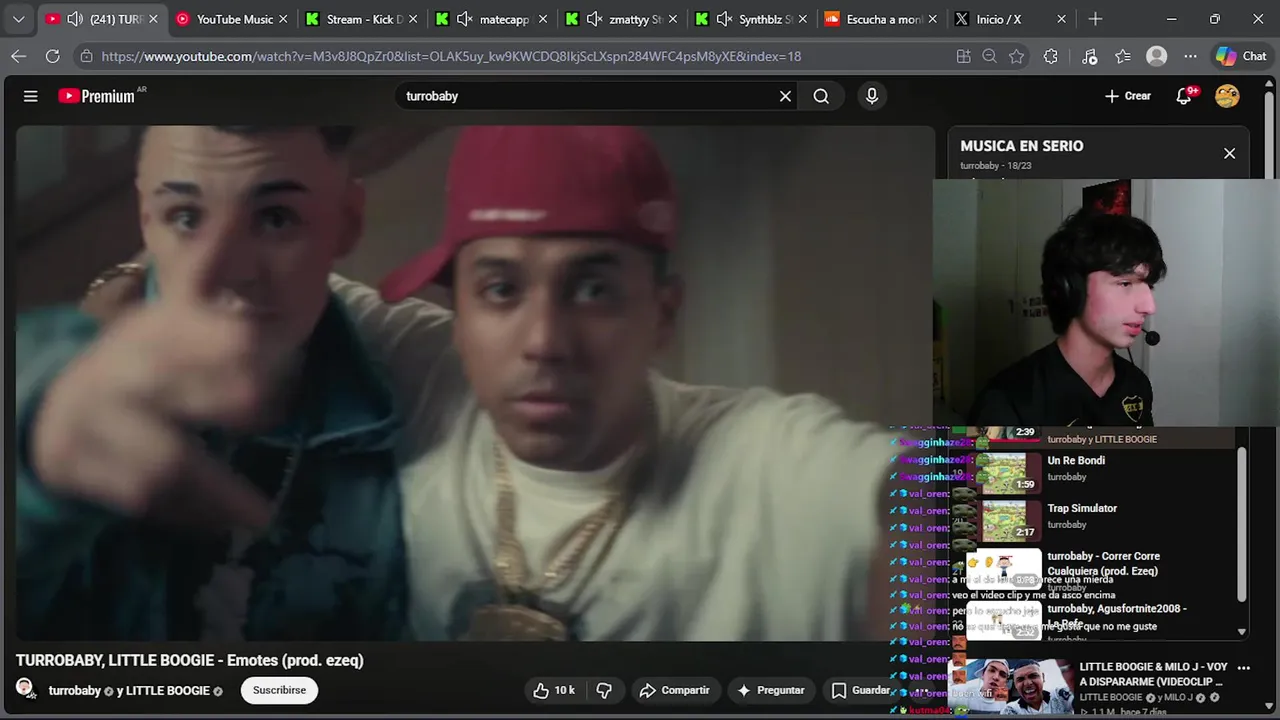
Task: Switch to the Inicio / X tab
Action: pyautogui.click(x=1012, y=19)
